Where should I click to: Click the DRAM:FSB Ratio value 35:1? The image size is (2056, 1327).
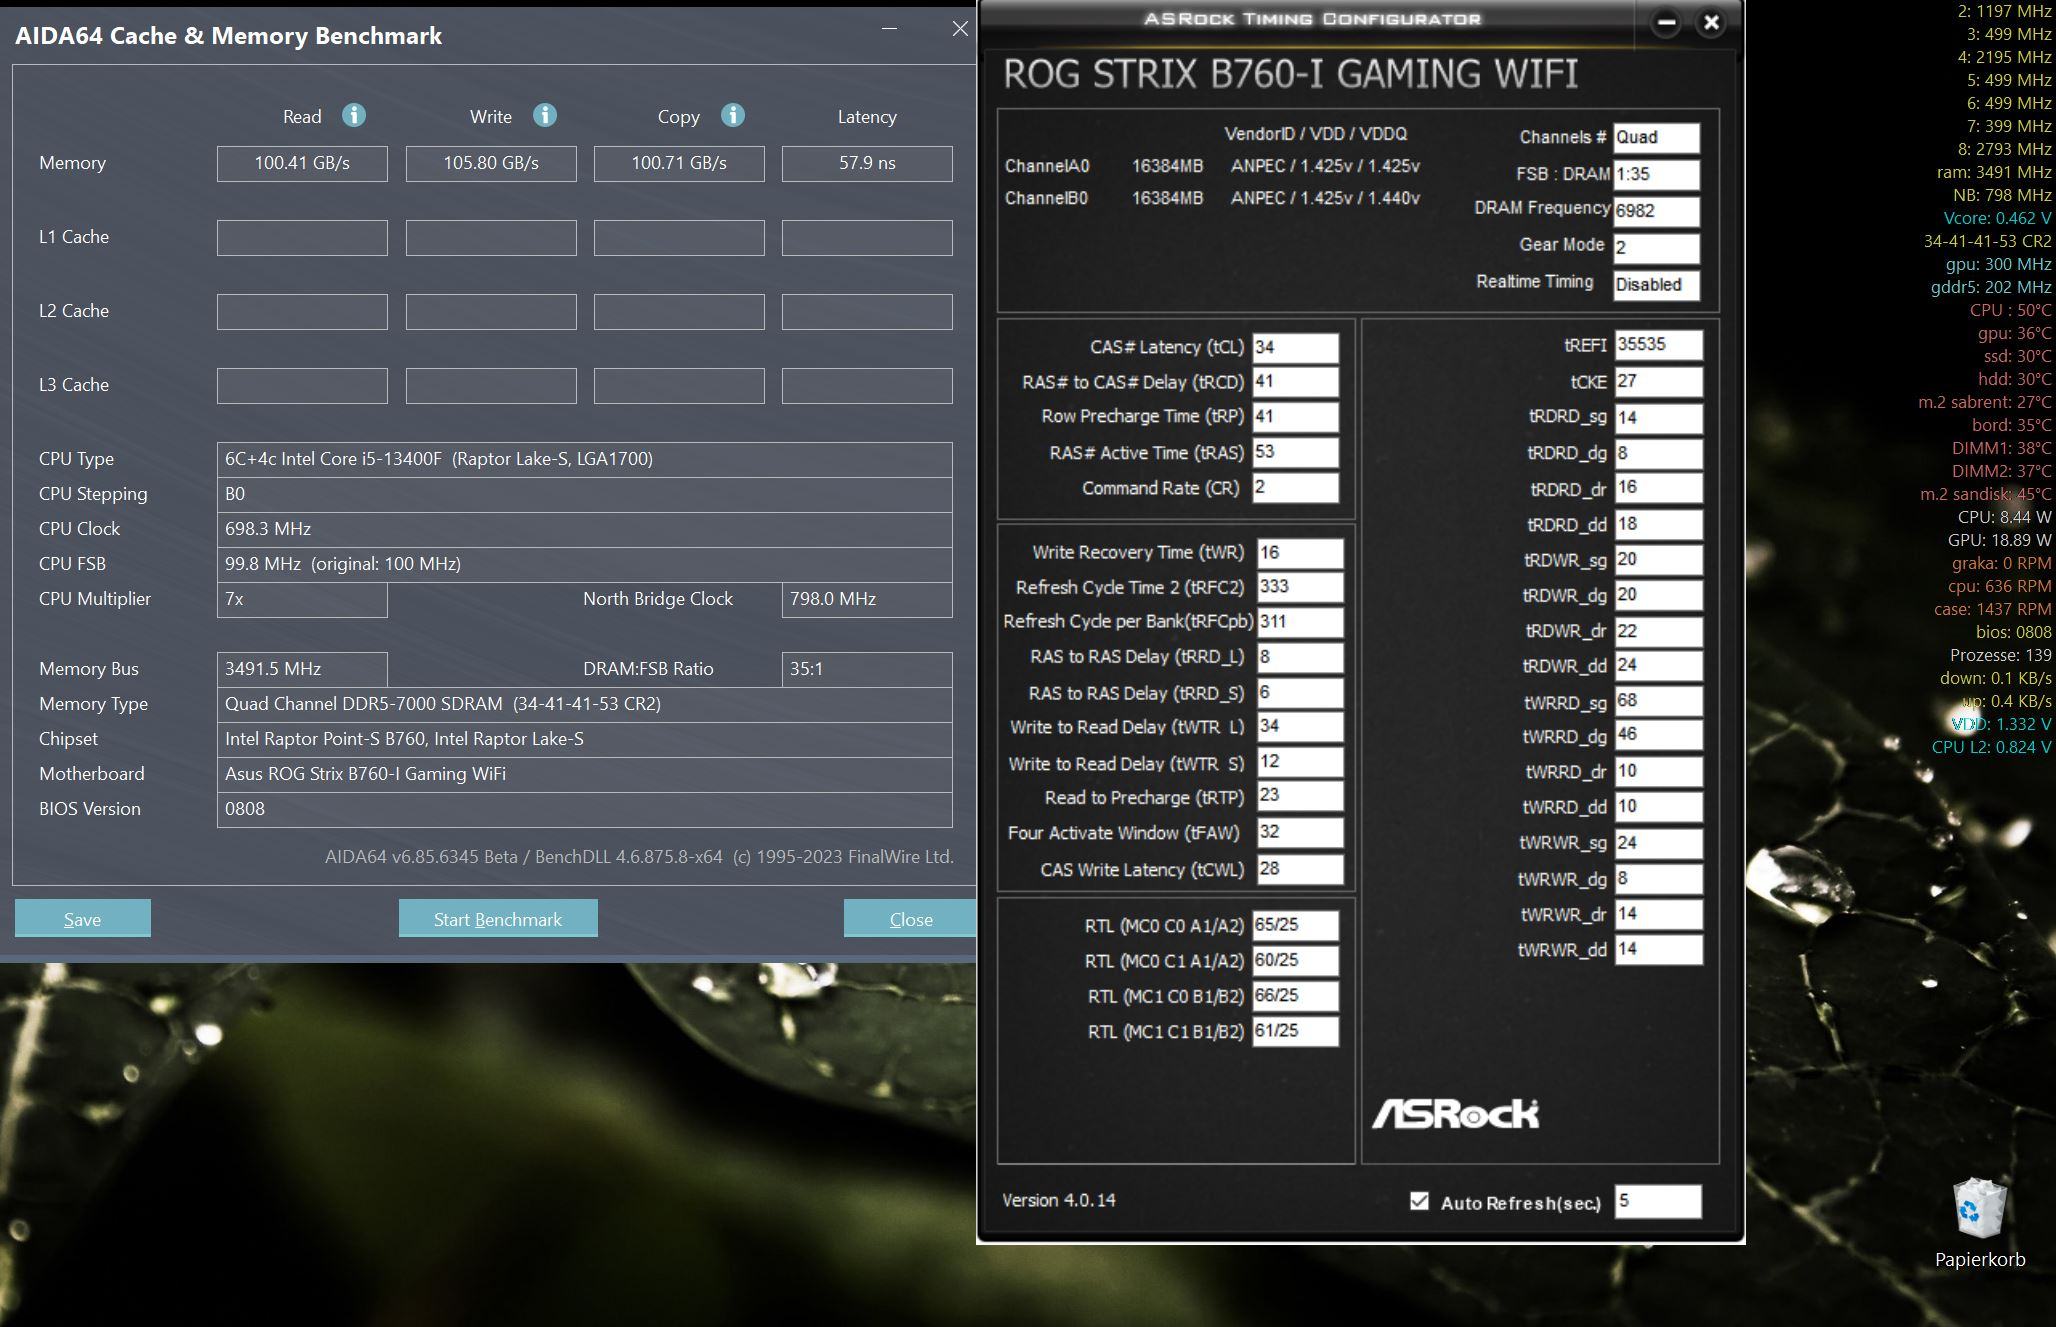pos(867,669)
